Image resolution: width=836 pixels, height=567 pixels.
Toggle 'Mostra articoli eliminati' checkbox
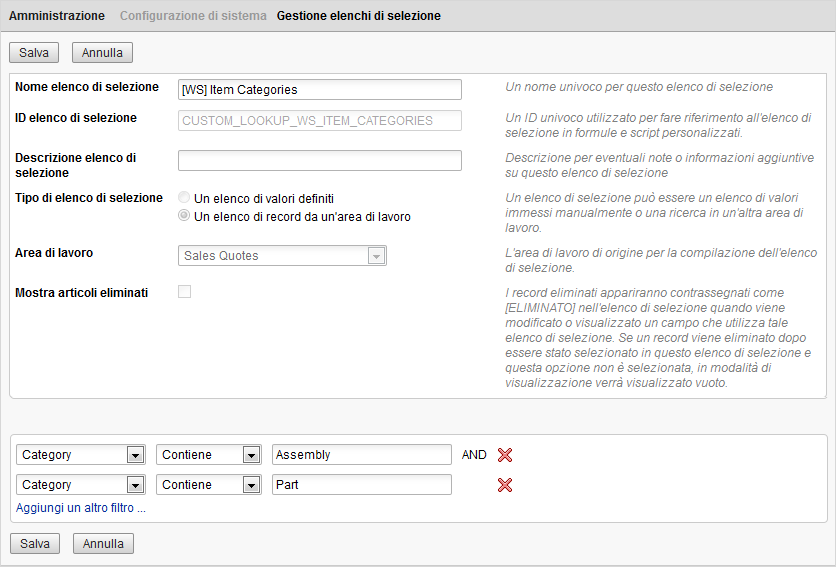pyautogui.click(x=185, y=292)
